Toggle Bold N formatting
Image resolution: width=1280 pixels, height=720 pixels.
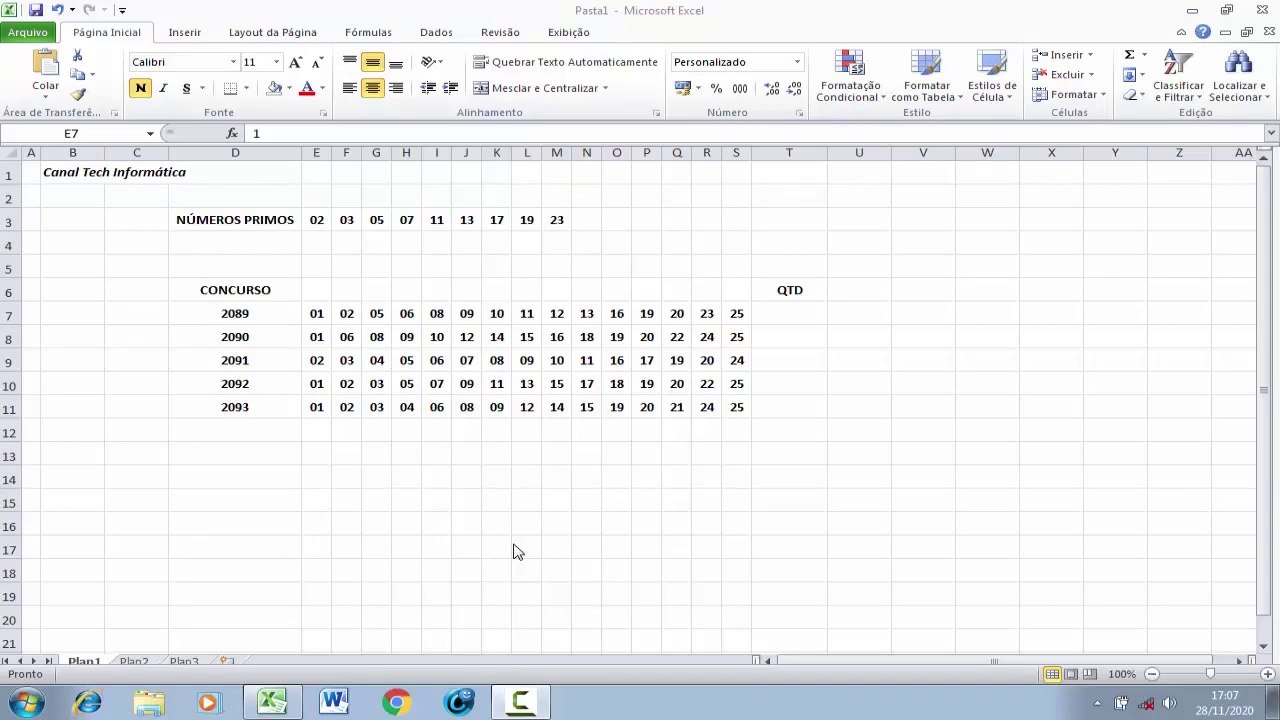pos(140,88)
